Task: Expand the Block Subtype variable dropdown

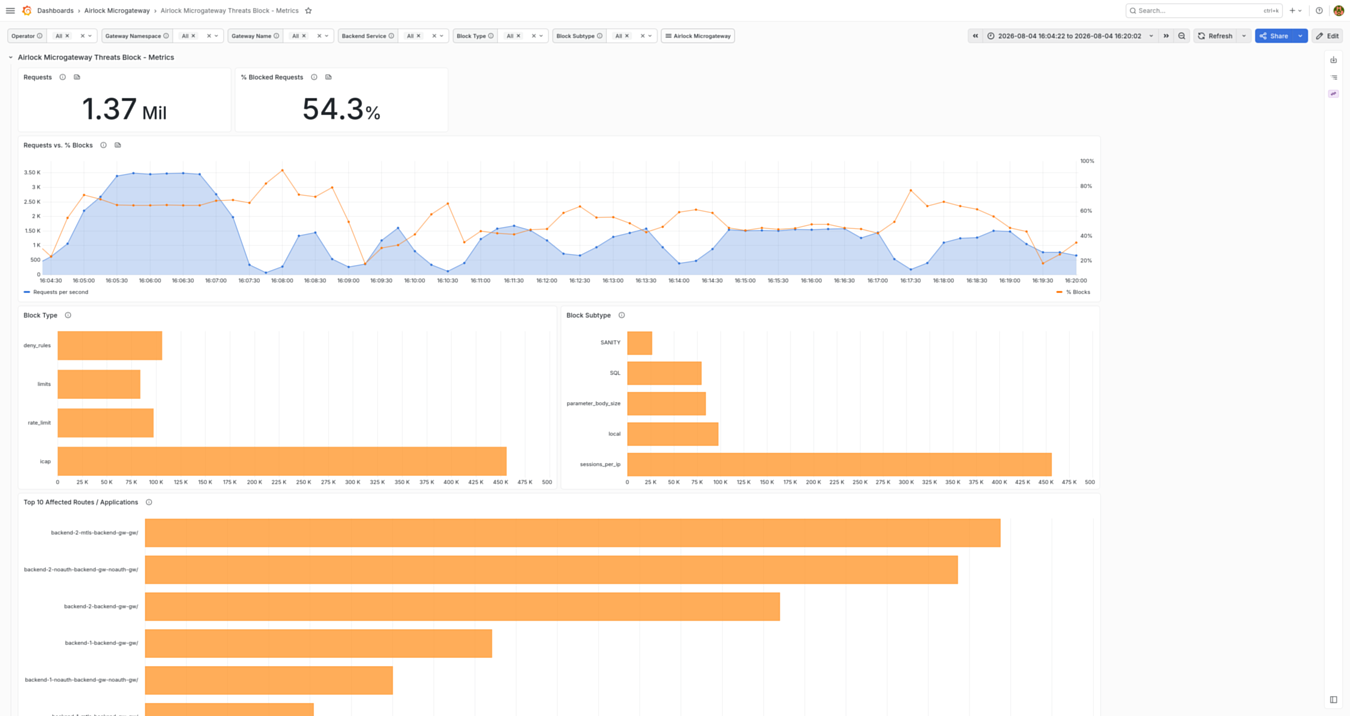Action: 650,36
